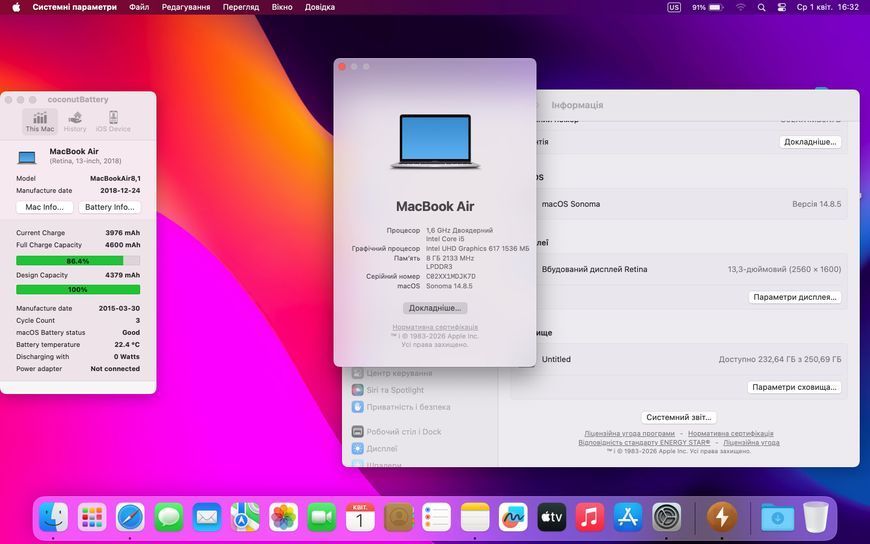Open Freeform app in the Dock
The height and width of the screenshot is (544, 870).
click(x=513, y=518)
